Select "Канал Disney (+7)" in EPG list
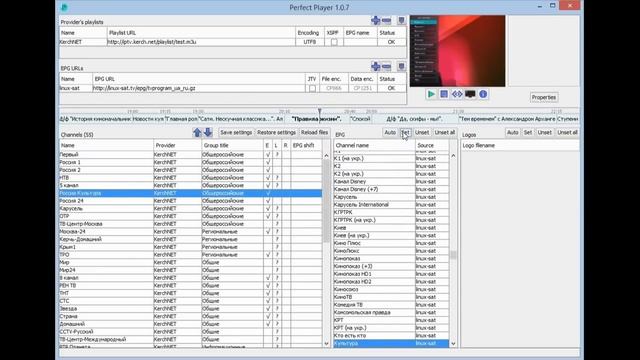The height and width of the screenshot is (360, 640). pyautogui.click(x=391, y=189)
